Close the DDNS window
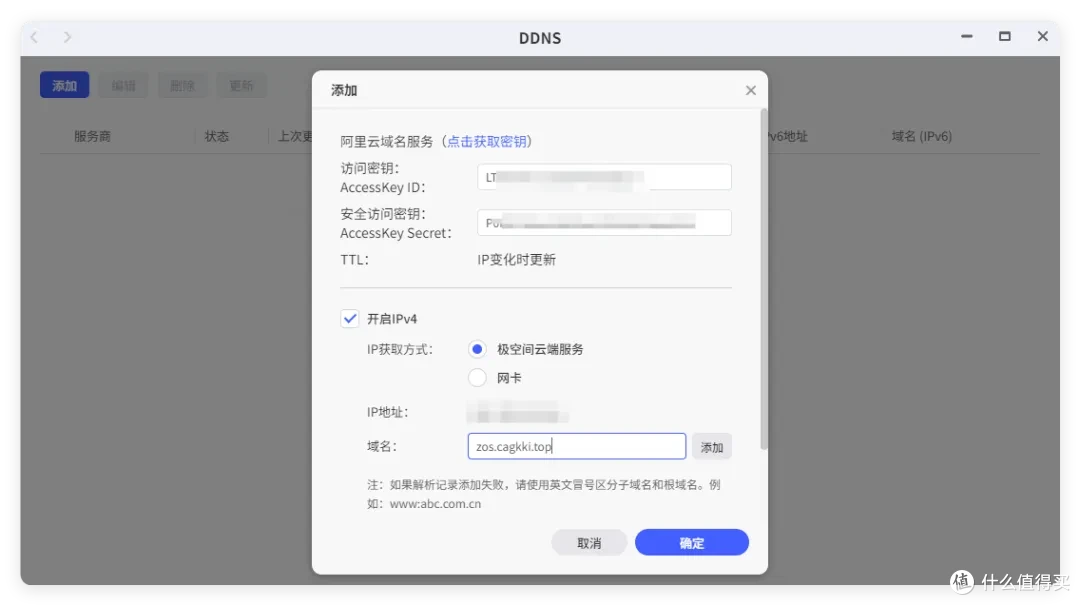 click(x=1042, y=37)
